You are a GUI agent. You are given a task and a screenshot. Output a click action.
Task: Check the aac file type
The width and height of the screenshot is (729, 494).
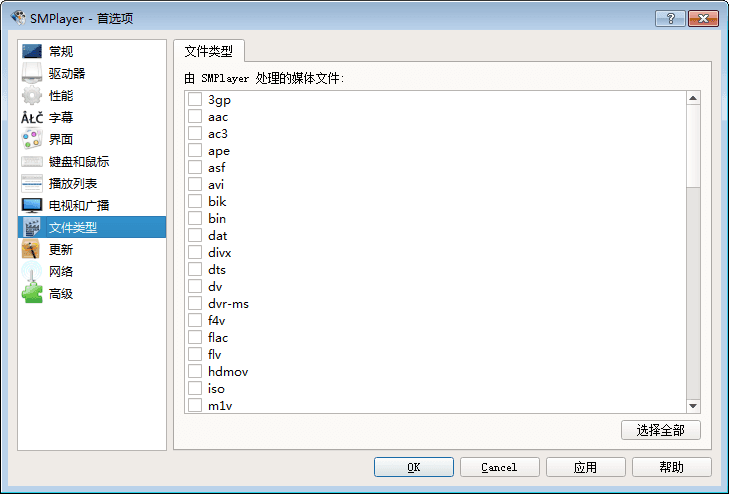195,116
